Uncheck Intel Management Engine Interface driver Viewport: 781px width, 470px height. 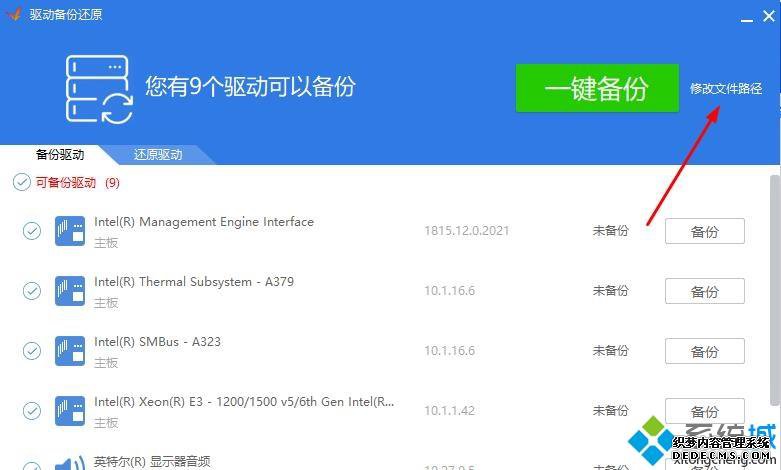pos(32,231)
